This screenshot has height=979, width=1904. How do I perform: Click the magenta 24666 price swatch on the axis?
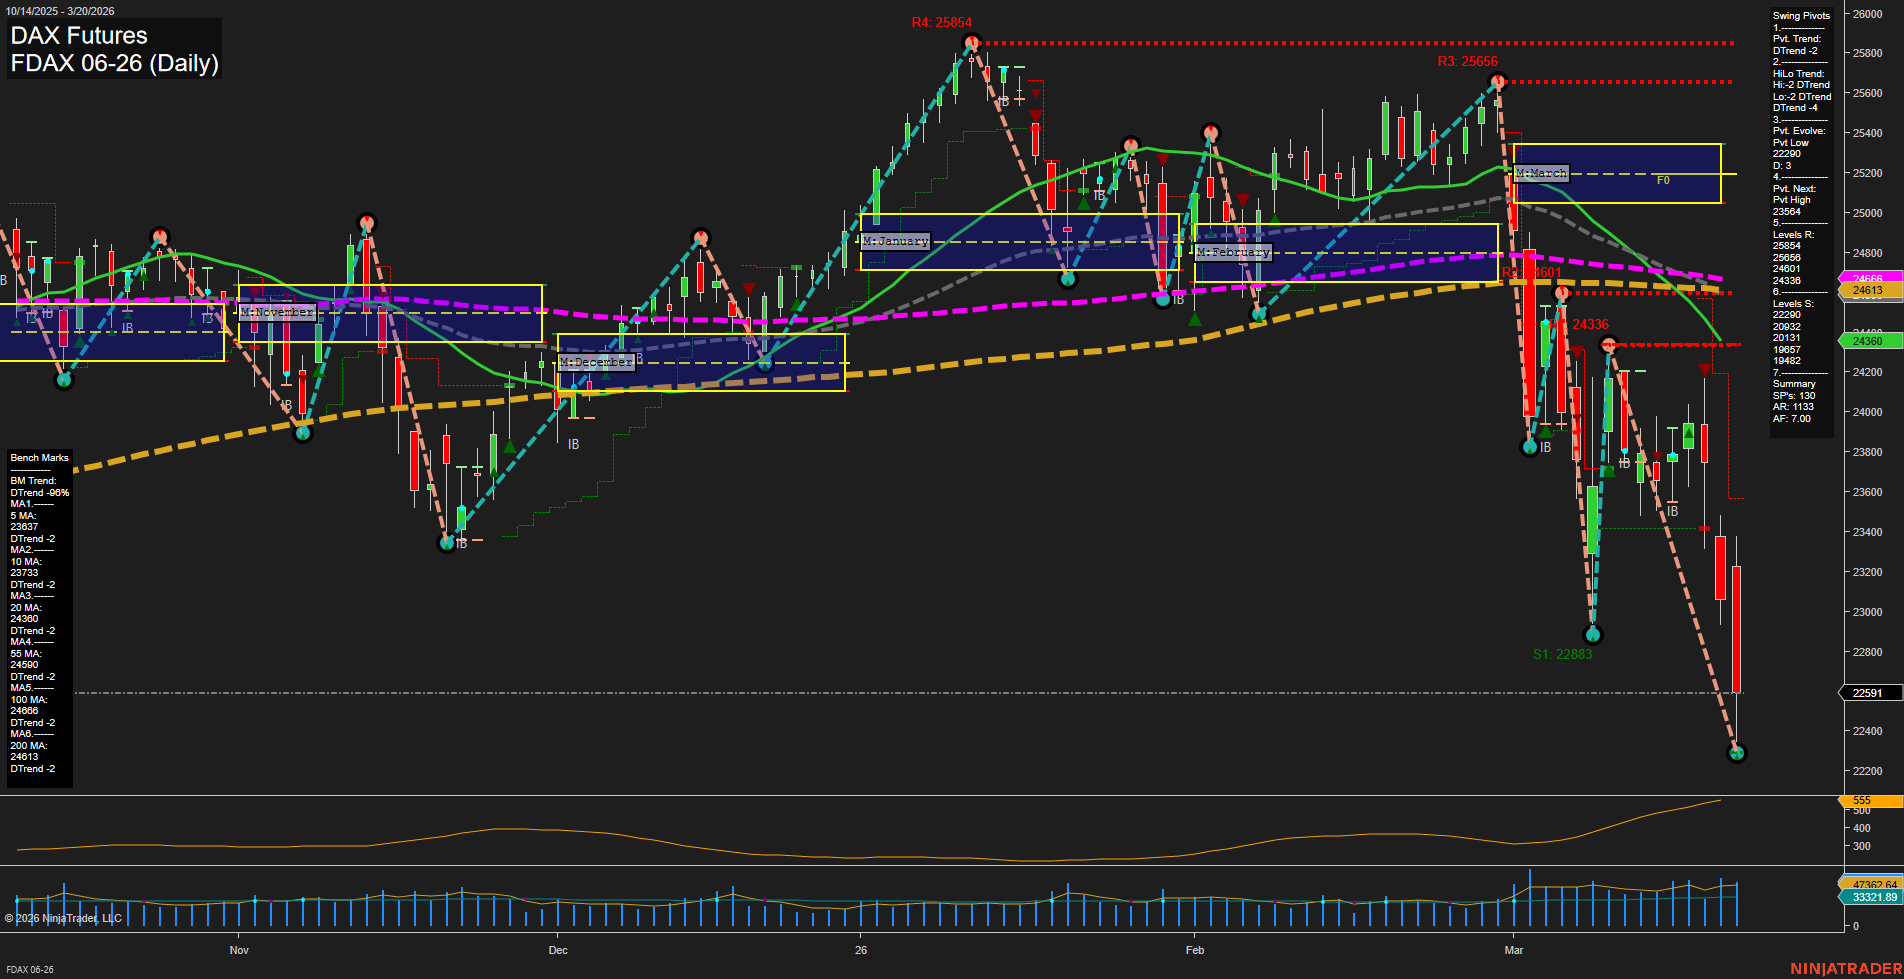point(1868,278)
